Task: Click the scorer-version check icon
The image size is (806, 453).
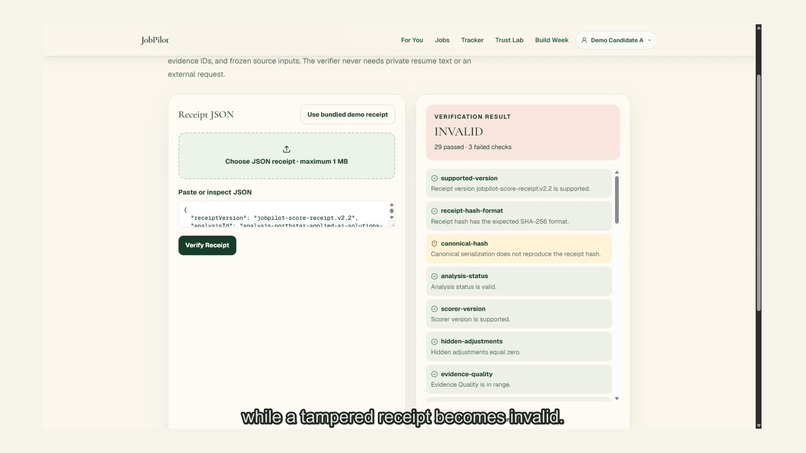Action: [x=434, y=309]
